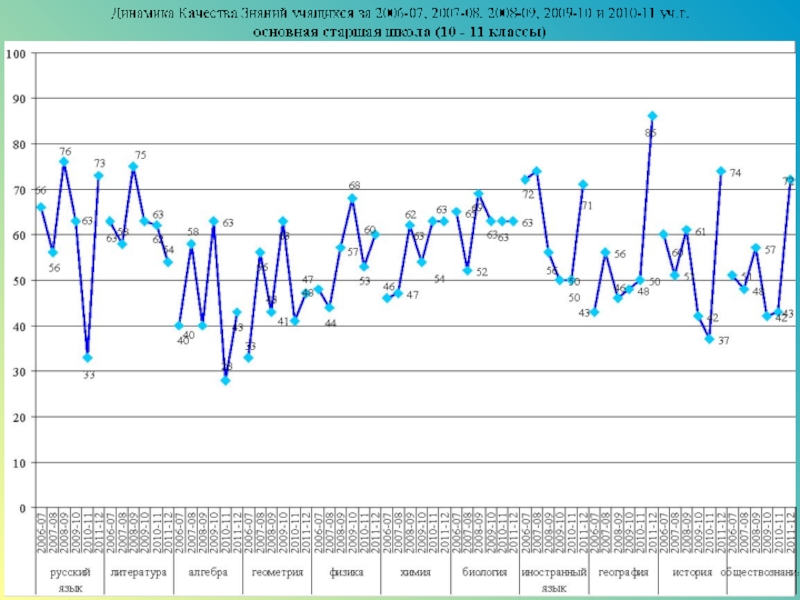
Task: Click the data label 74 in история
Action: [x=735, y=173]
